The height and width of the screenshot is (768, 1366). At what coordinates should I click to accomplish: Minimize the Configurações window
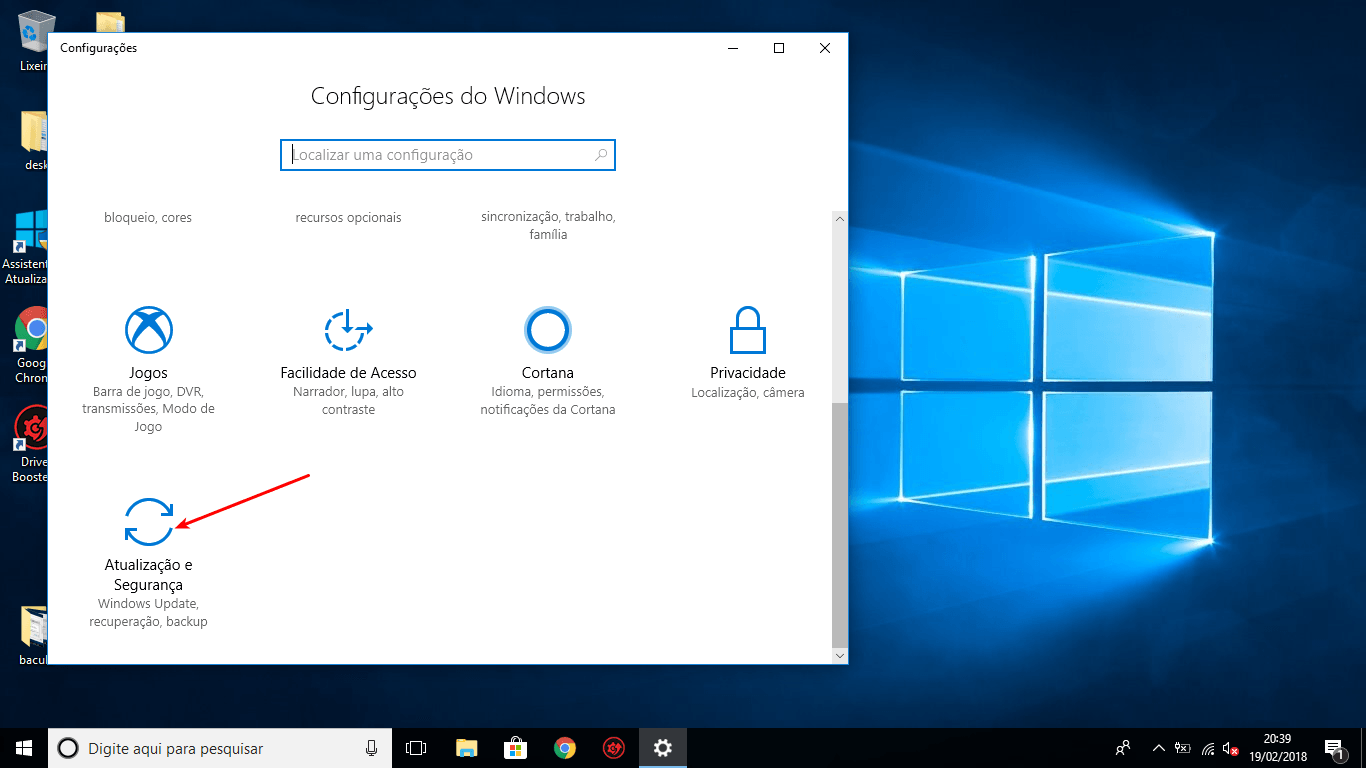tap(733, 48)
